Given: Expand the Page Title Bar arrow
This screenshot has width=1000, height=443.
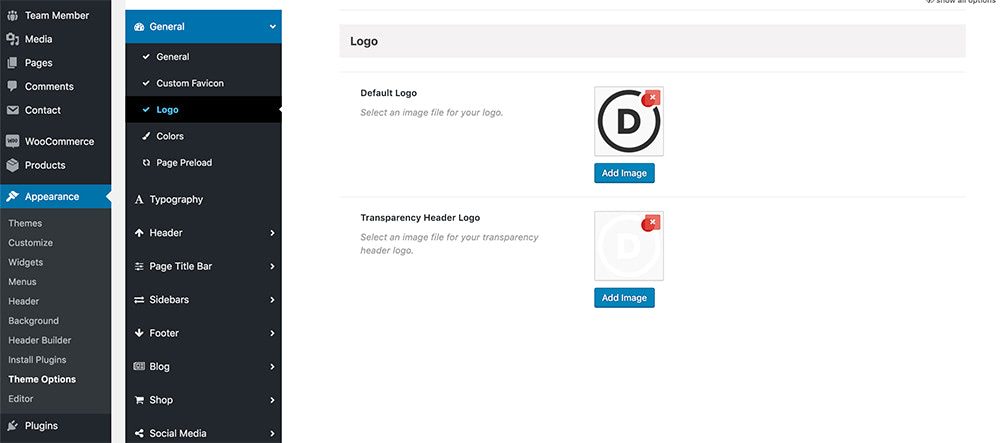Looking at the screenshot, I should pos(272,266).
